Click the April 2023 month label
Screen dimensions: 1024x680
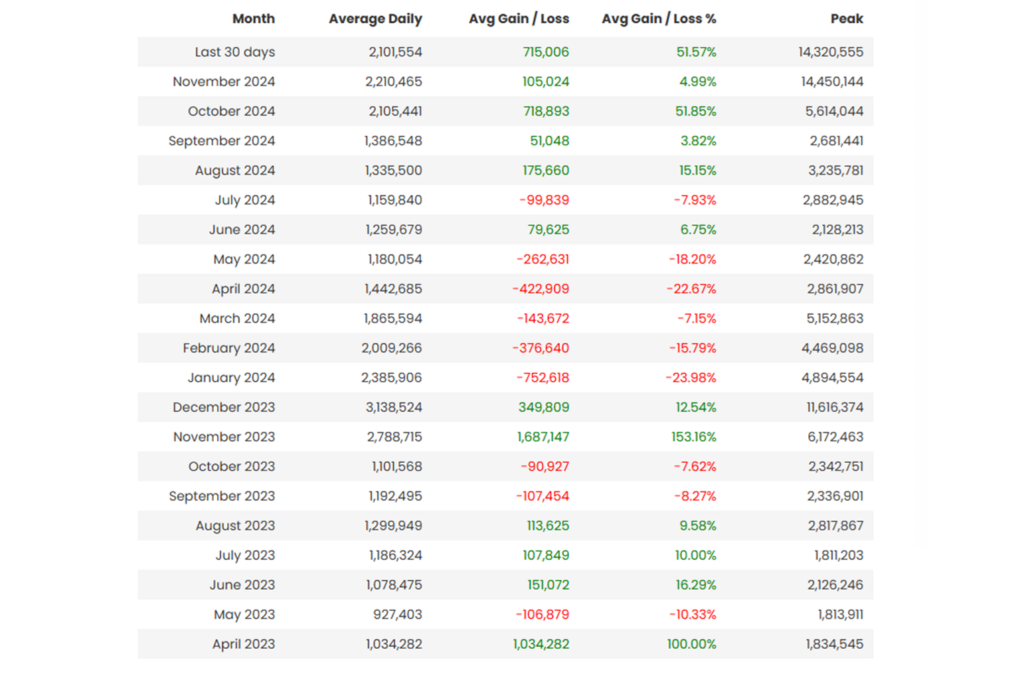point(243,644)
